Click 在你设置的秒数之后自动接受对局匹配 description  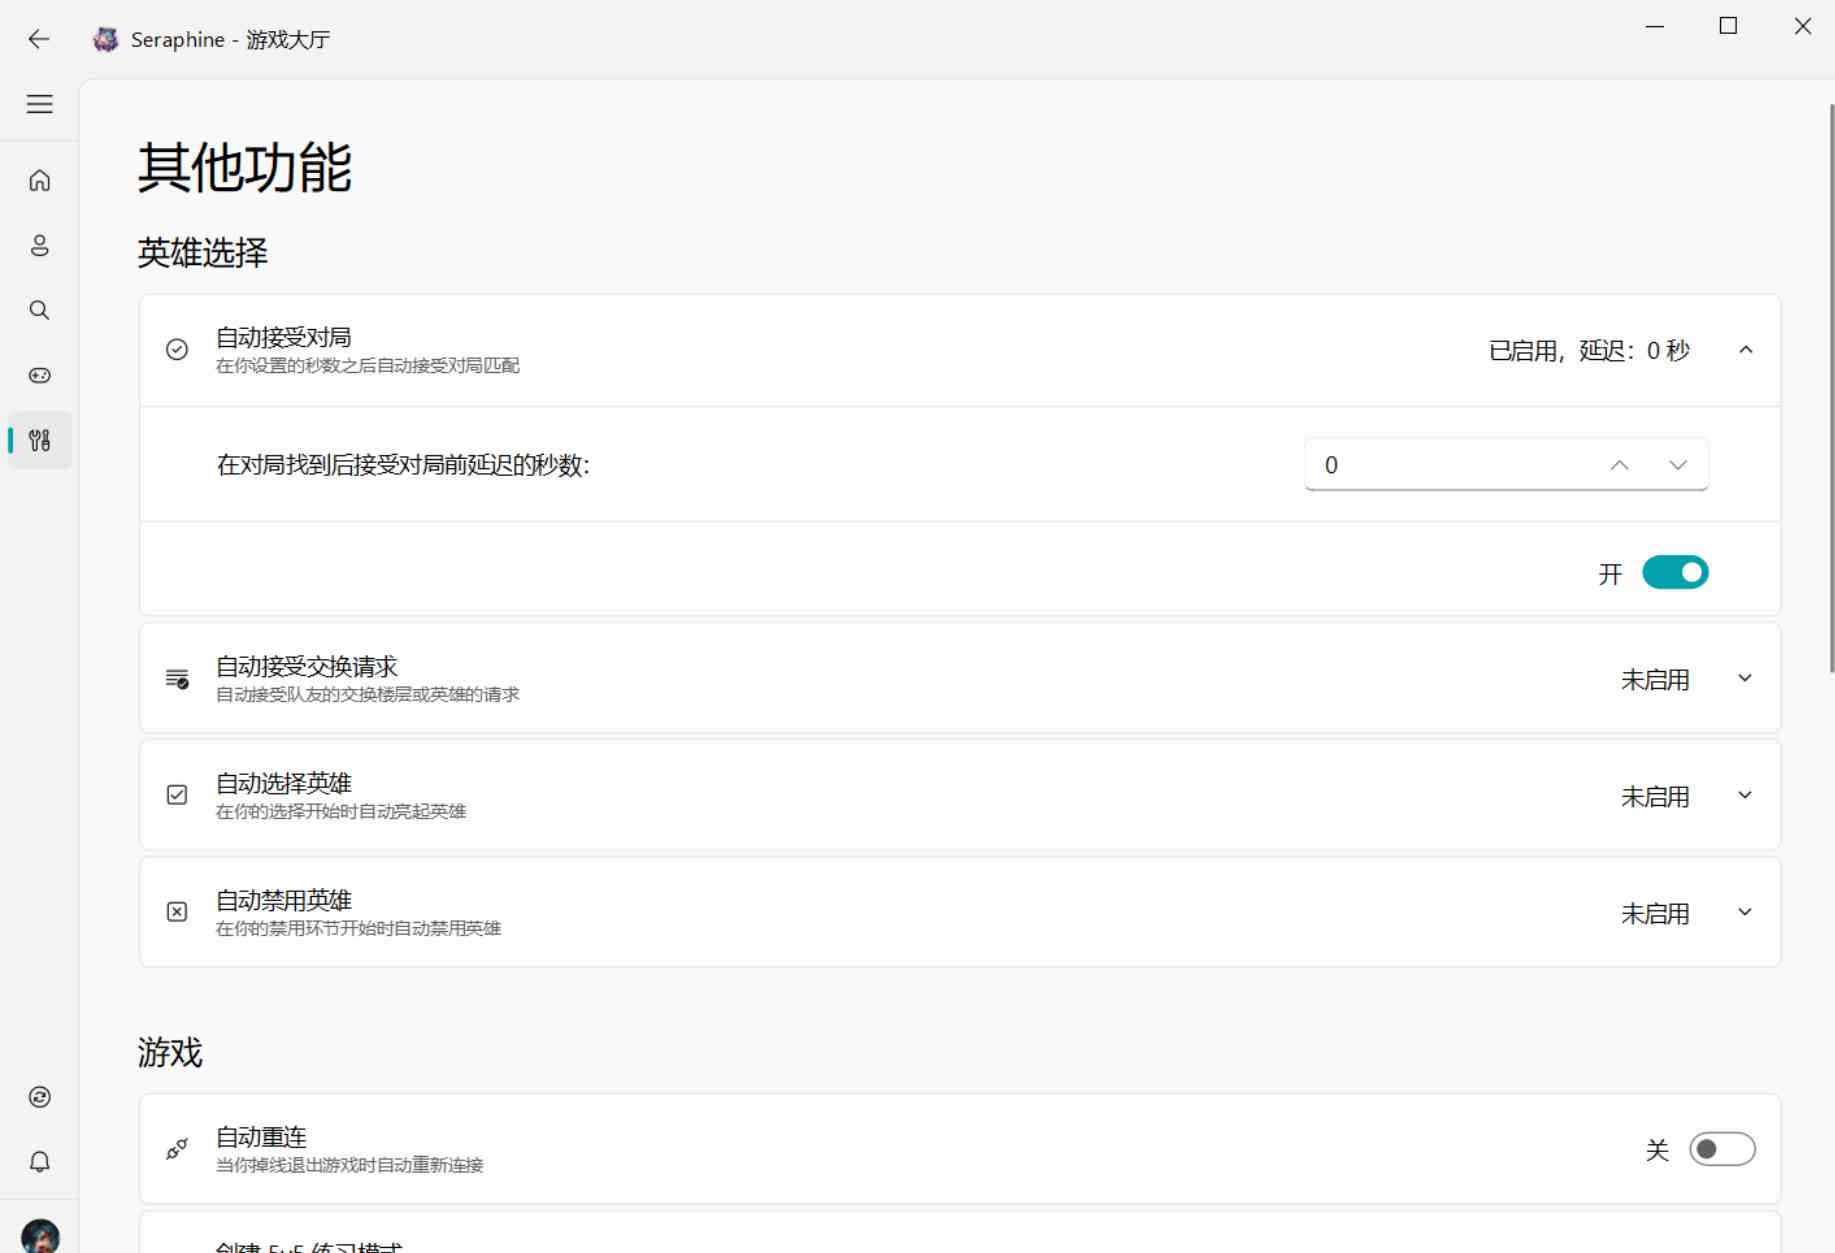point(367,366)
